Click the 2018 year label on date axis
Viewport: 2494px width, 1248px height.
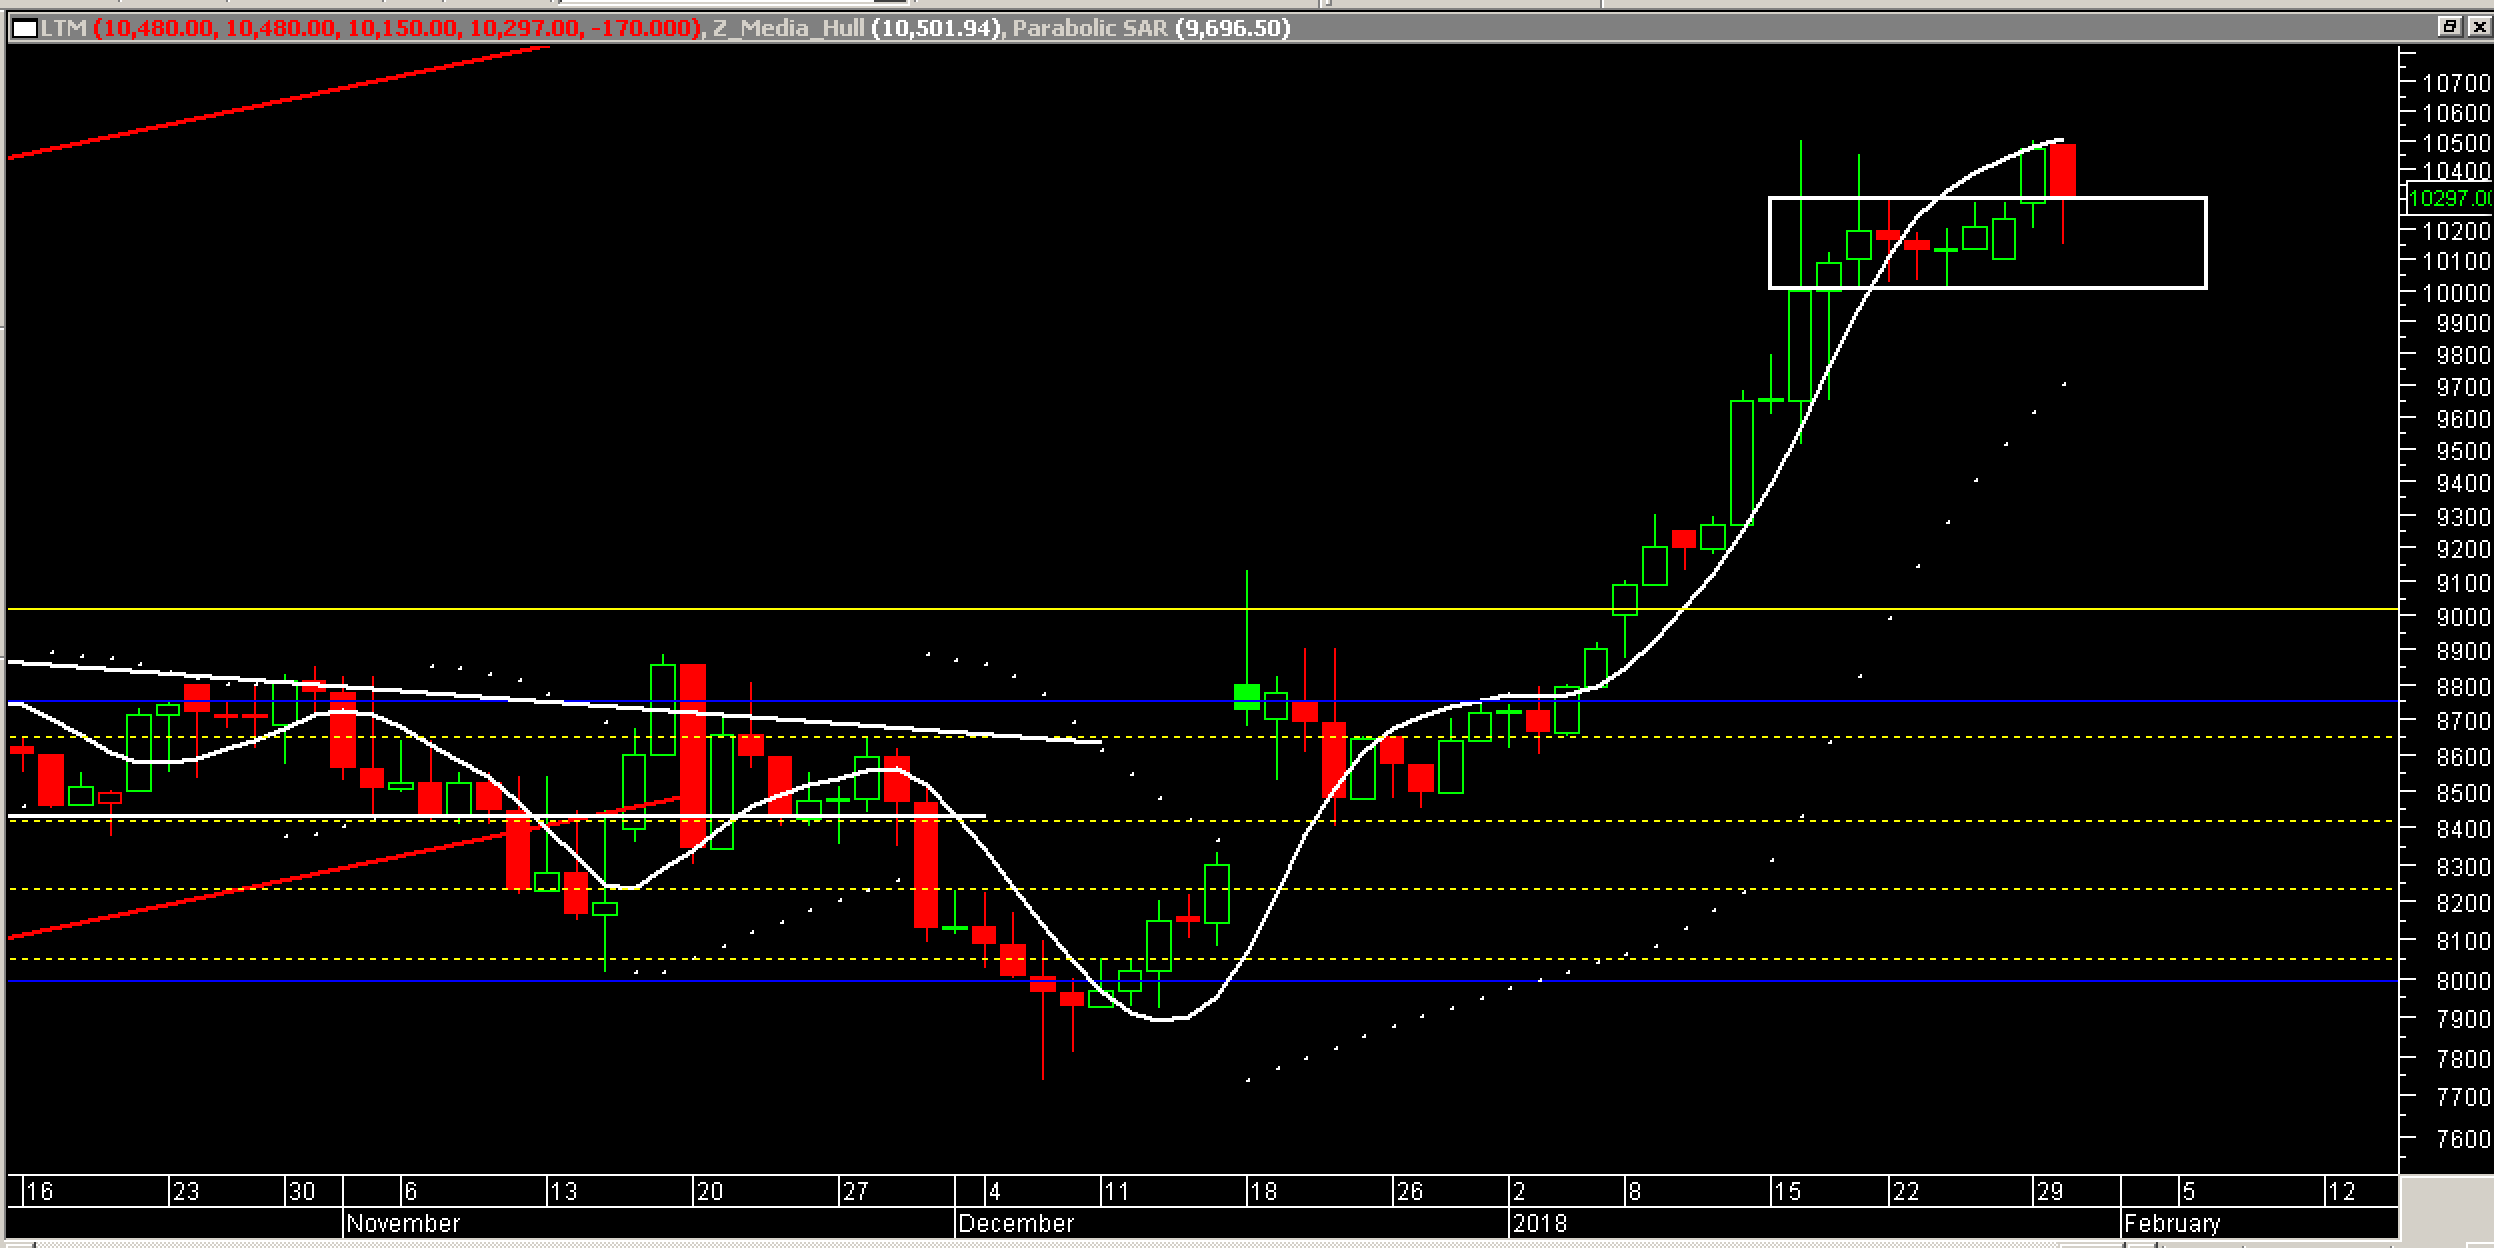pyautogui.click(x=1540, y=1223)
